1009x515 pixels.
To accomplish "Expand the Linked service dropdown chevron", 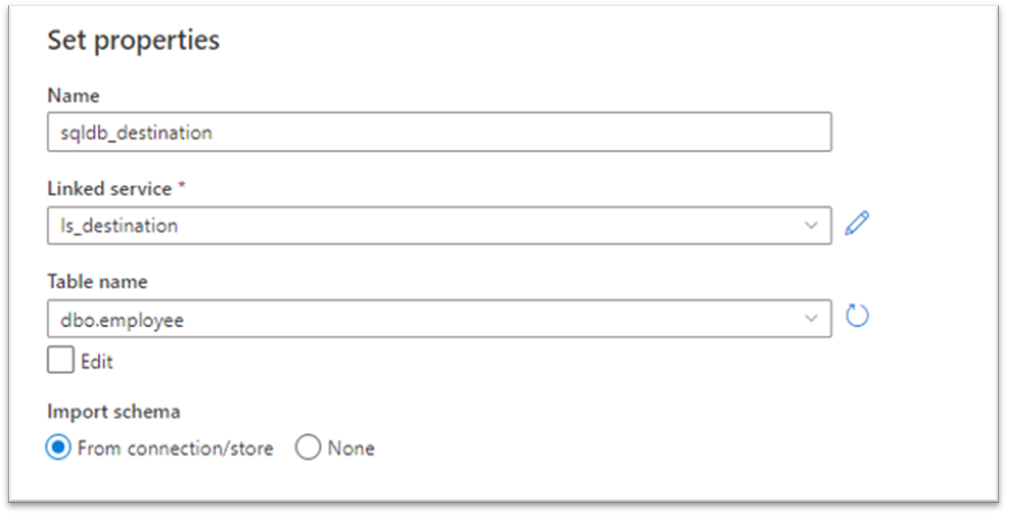I will tap(811, 225).
